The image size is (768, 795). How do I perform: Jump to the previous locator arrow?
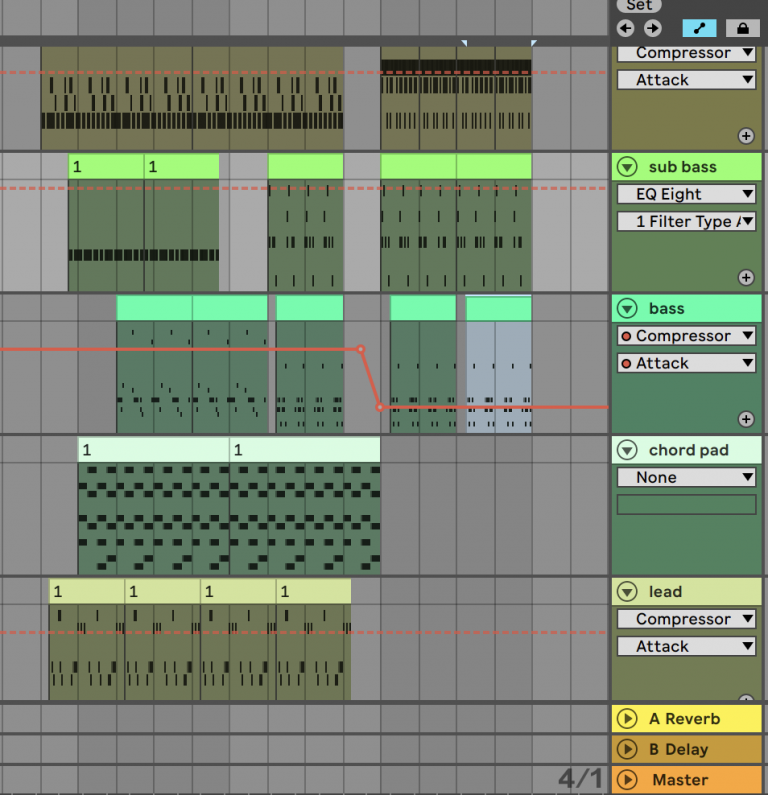tap(626, 28)
